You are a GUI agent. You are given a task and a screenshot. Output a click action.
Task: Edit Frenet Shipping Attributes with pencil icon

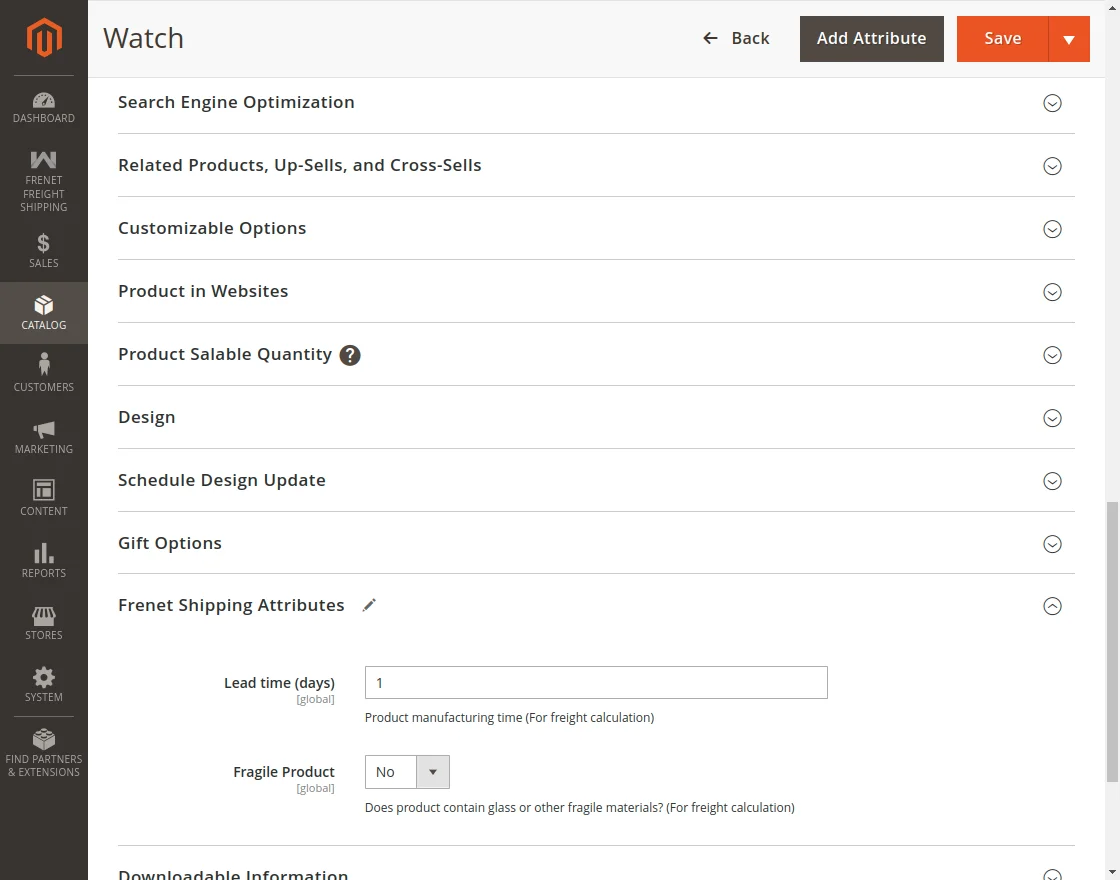click(x=369, y=605)
